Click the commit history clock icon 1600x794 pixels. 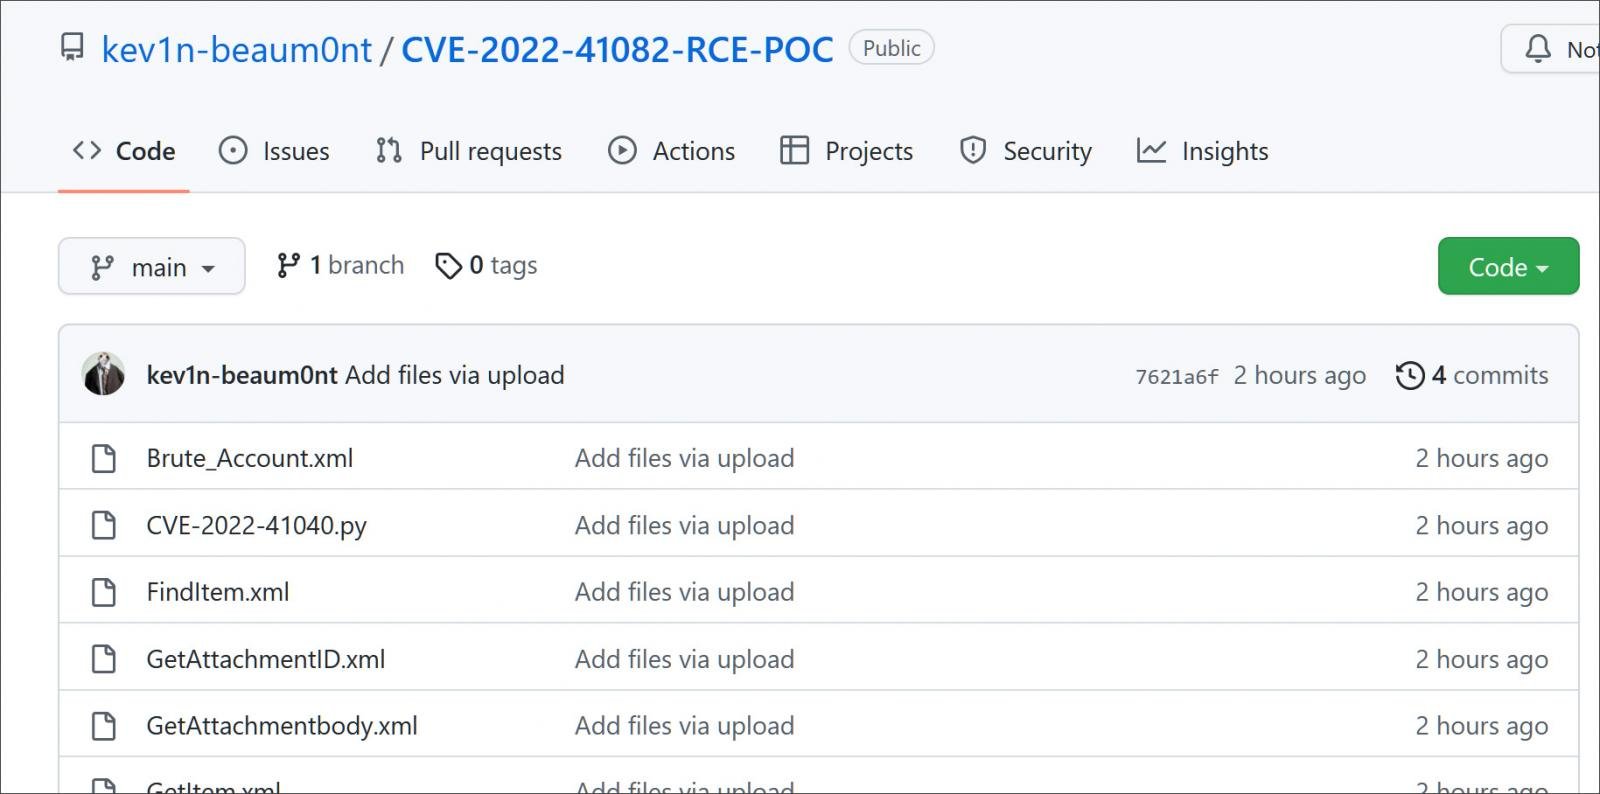[1410, 375]
